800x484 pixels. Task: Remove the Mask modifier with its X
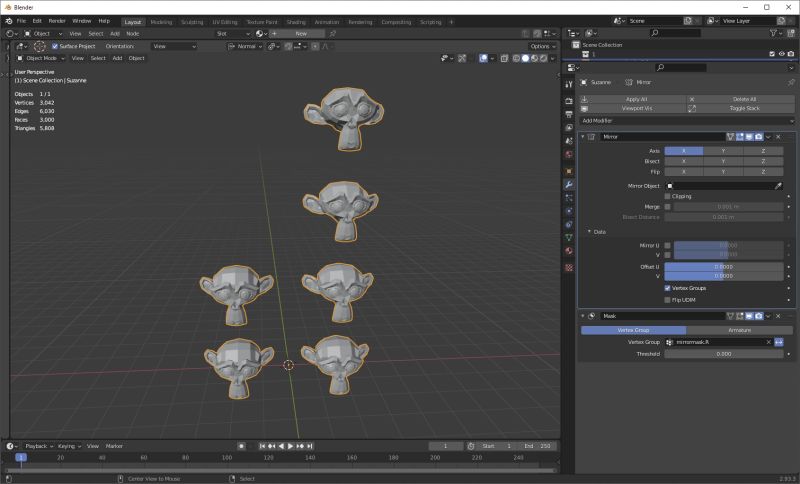point(778,316)
